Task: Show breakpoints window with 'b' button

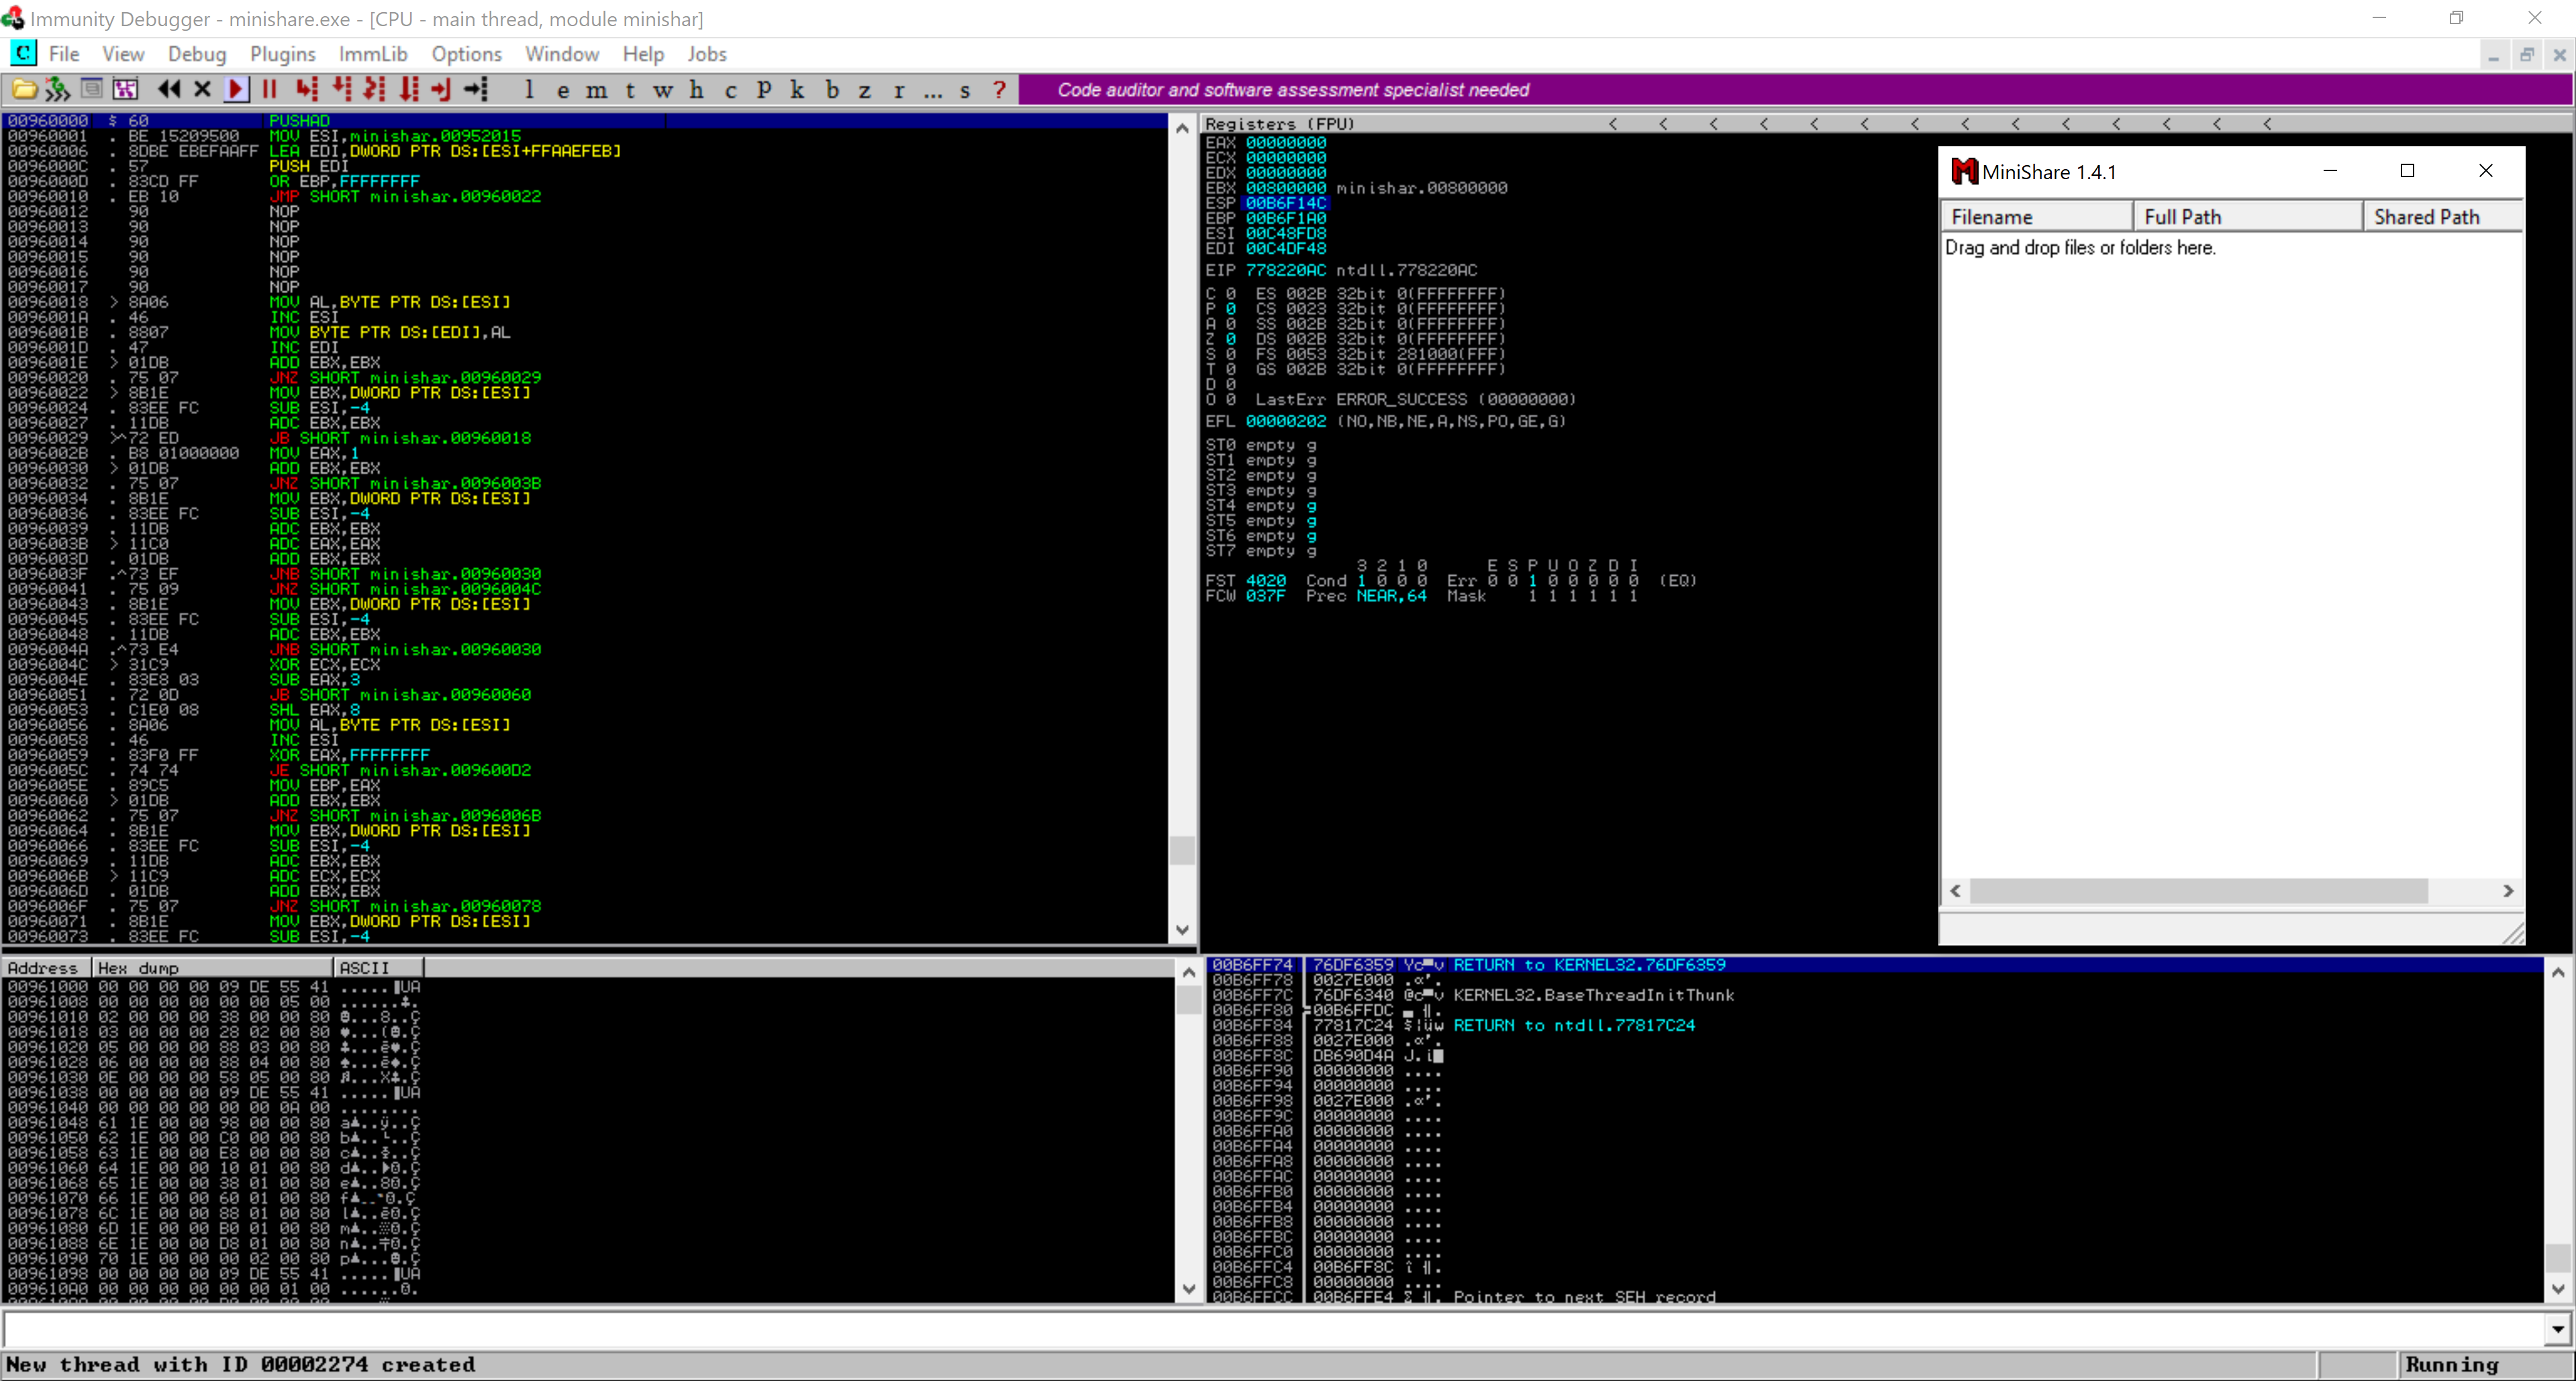Action: click(x=831, y=90)
